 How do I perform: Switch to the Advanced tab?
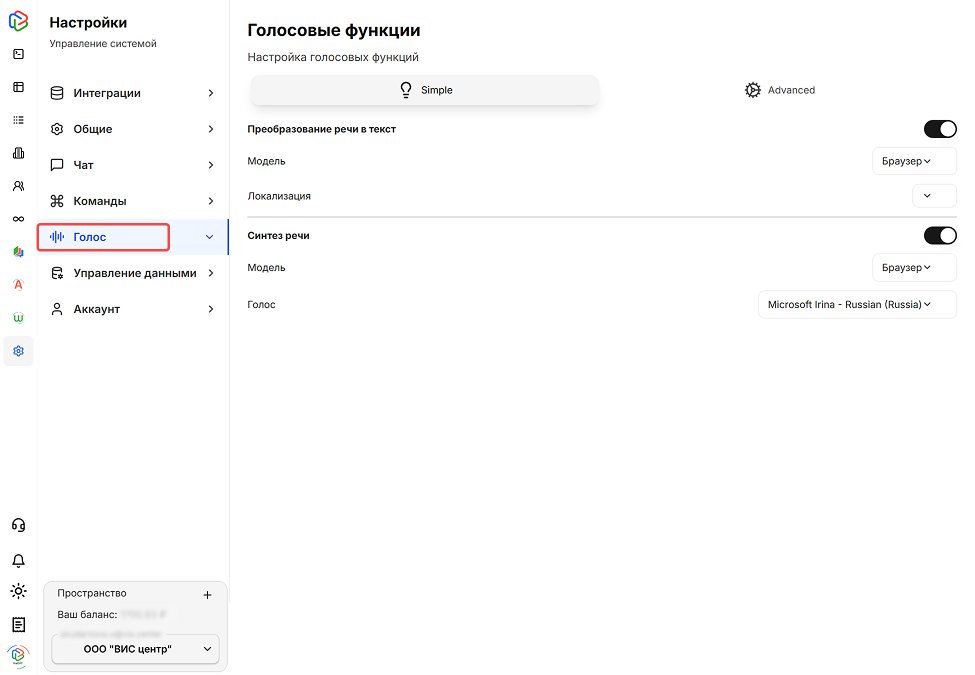780,90
